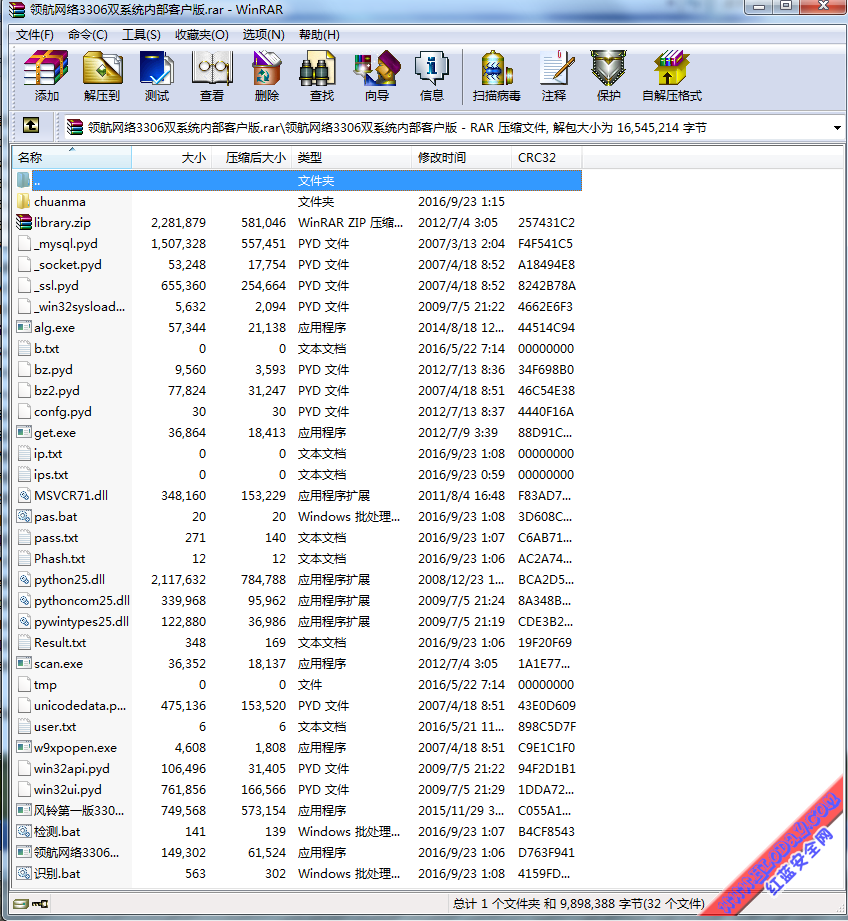This screenshot has width=848, height=921.
Task: Sort by the 压缩后大小 column header
Action: pyautogui.click(x=251, y=157)
